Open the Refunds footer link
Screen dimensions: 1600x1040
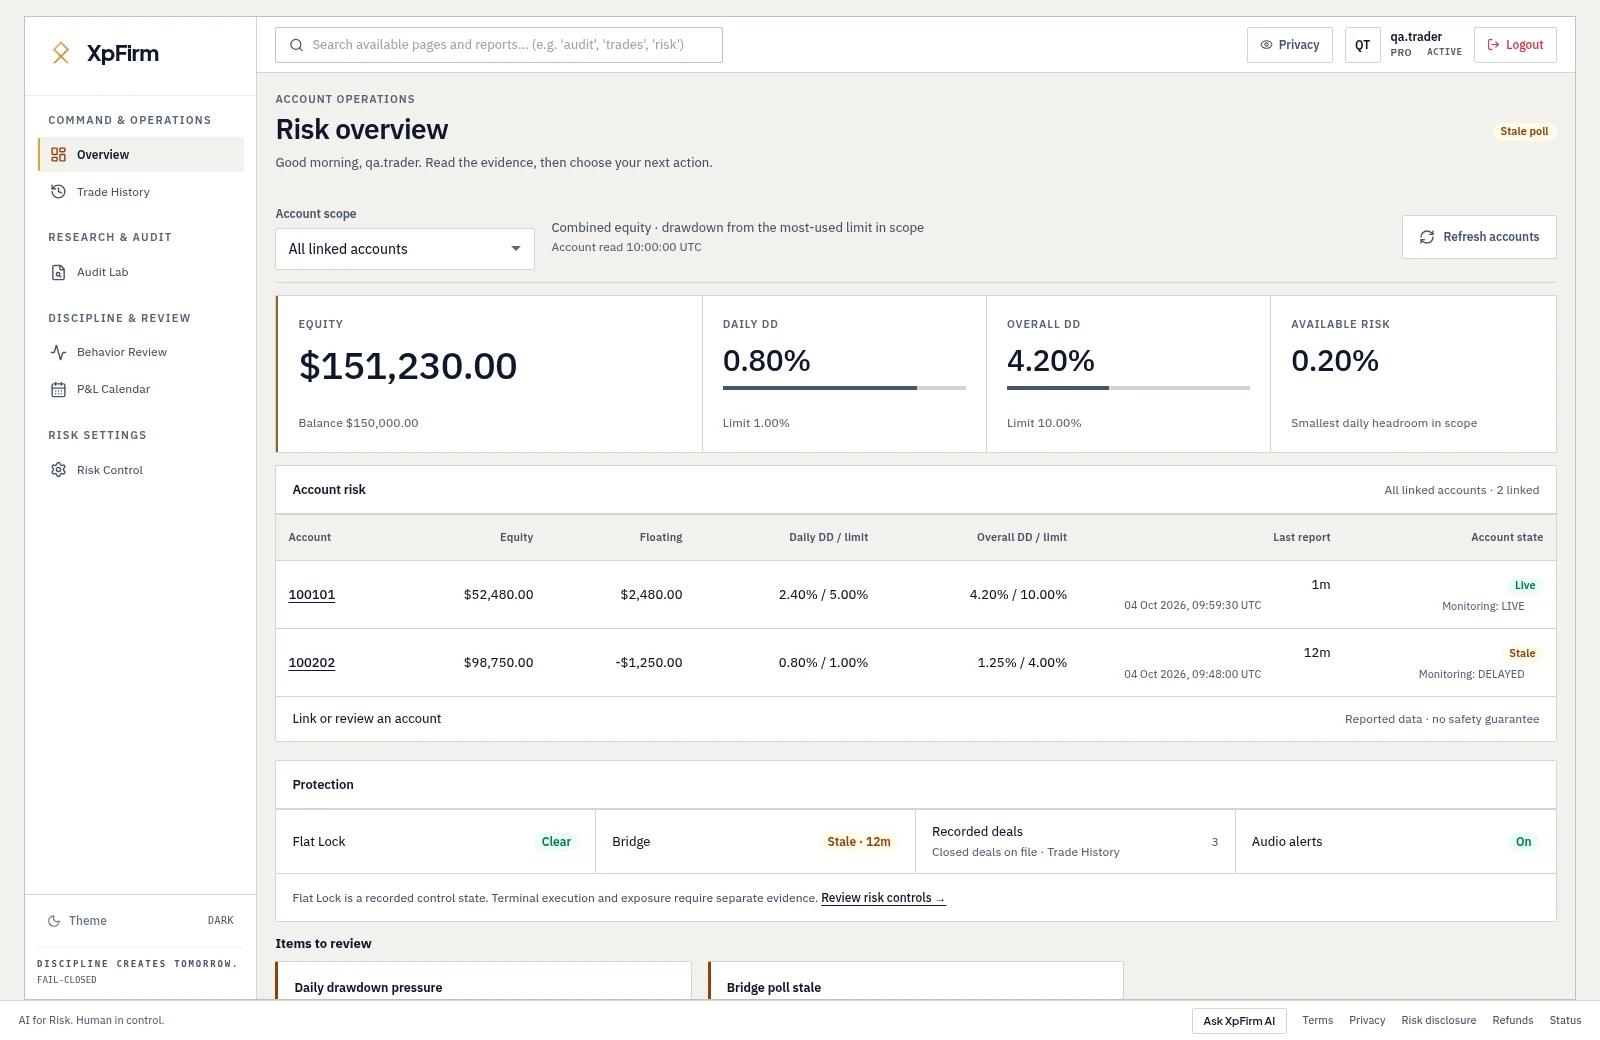tap(1512, 1021)
